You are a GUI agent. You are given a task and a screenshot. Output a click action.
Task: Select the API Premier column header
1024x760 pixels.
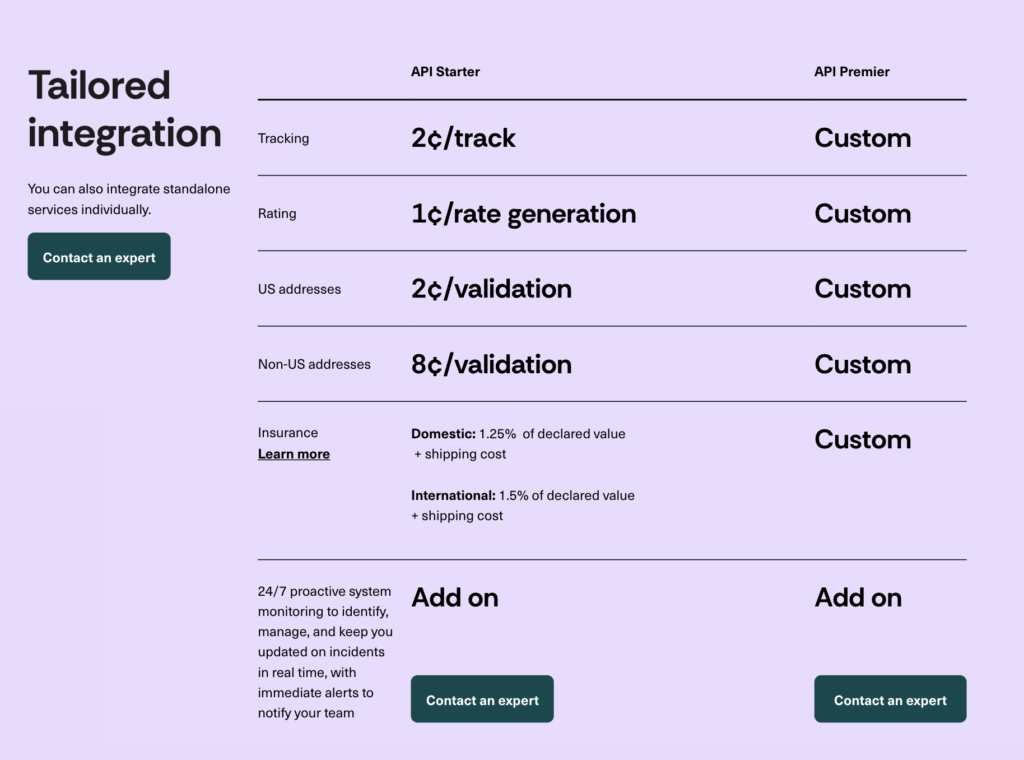851,72
